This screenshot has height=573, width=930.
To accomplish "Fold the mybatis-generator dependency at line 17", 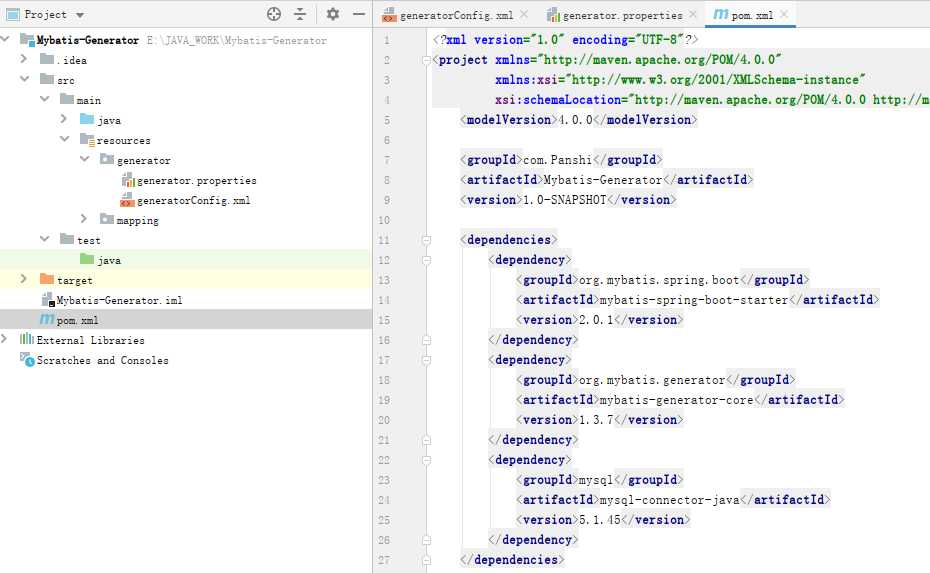I will tap(426, 360).
